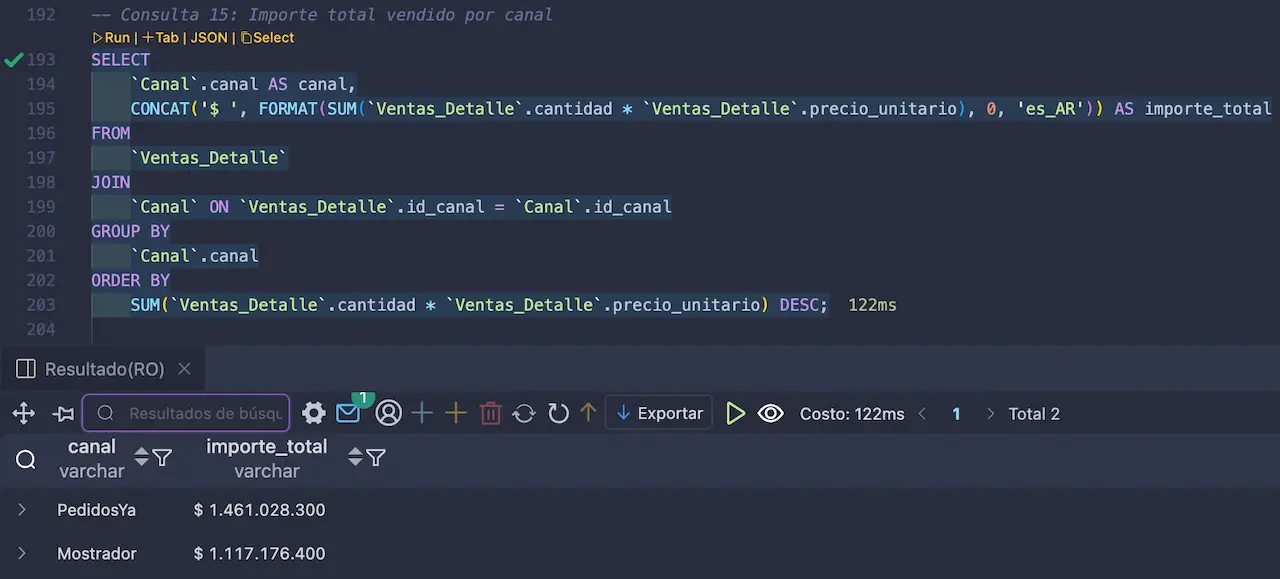Expand the Mostrador result row
The height and width of the screenshot is (579, 1280).
22,553
